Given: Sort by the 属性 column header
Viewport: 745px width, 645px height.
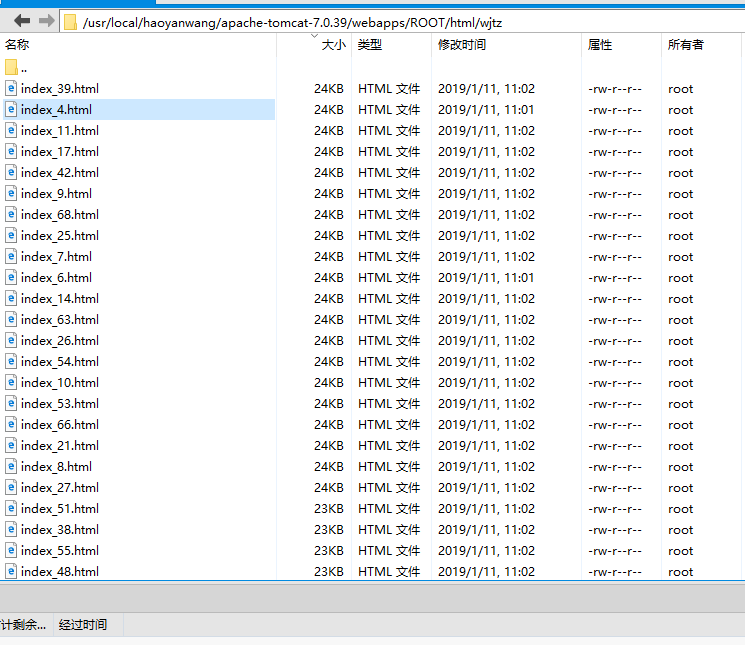Looking at the screenshot, I should (621, 45).
